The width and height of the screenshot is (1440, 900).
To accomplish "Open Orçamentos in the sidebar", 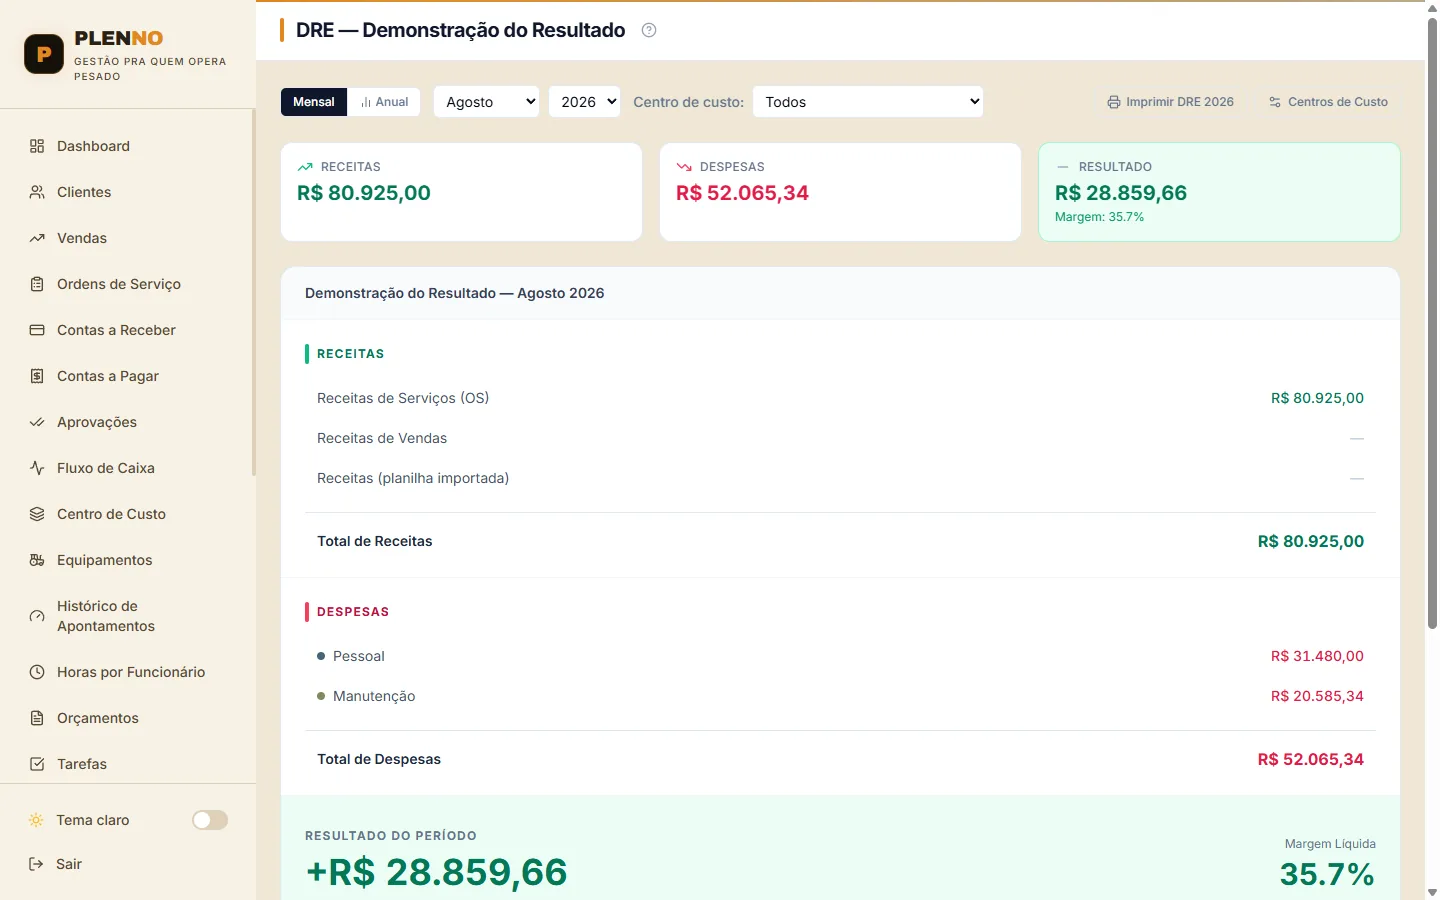I will [x=126, y=718].
